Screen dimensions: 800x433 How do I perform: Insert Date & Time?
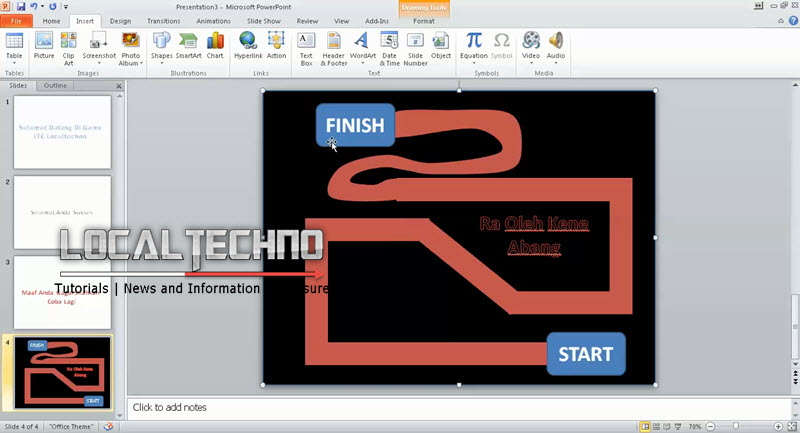click(389, 48)
